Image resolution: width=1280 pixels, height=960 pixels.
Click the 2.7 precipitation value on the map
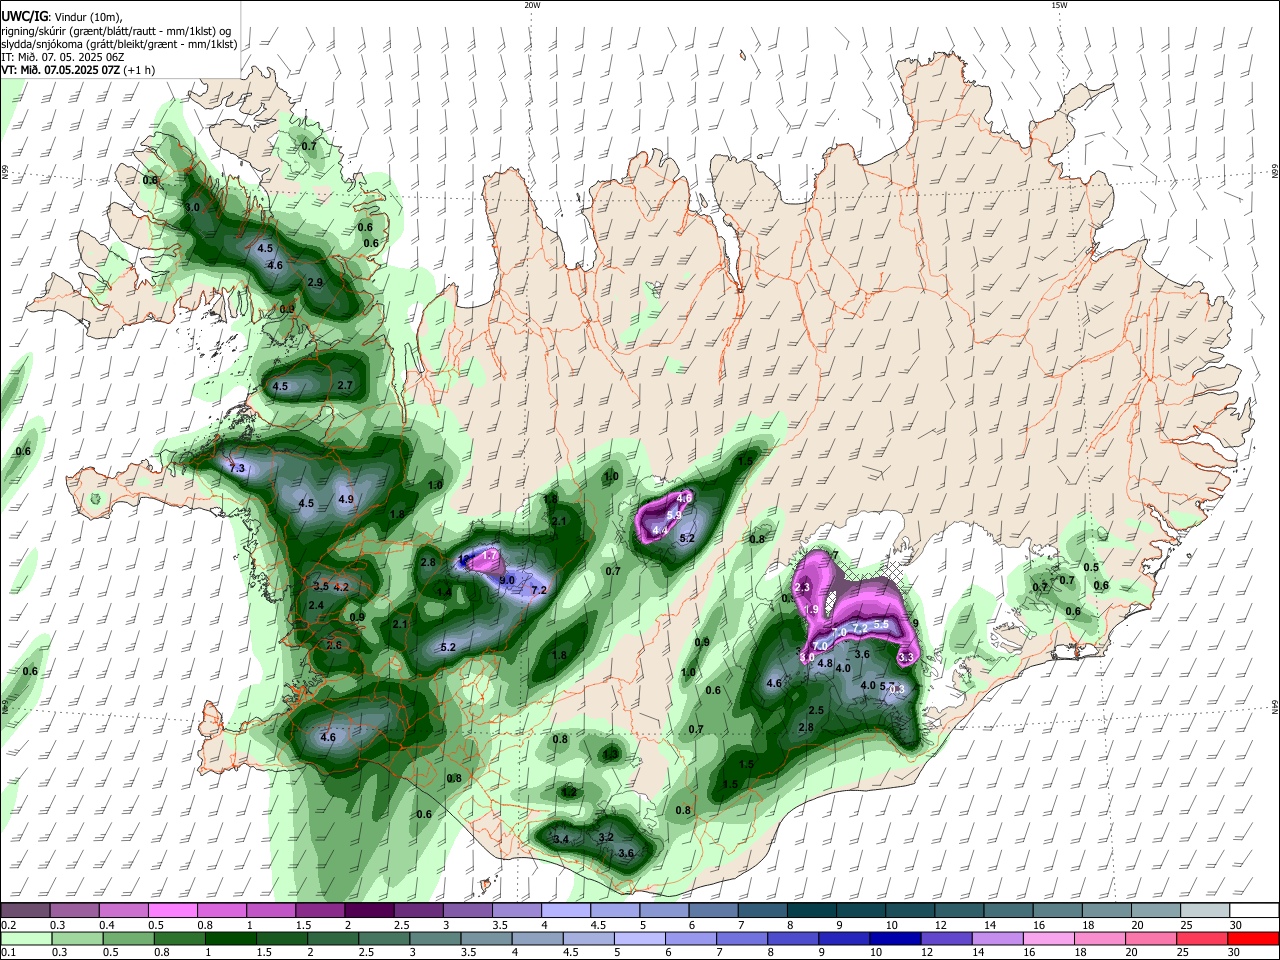click(x=345, y=385)
